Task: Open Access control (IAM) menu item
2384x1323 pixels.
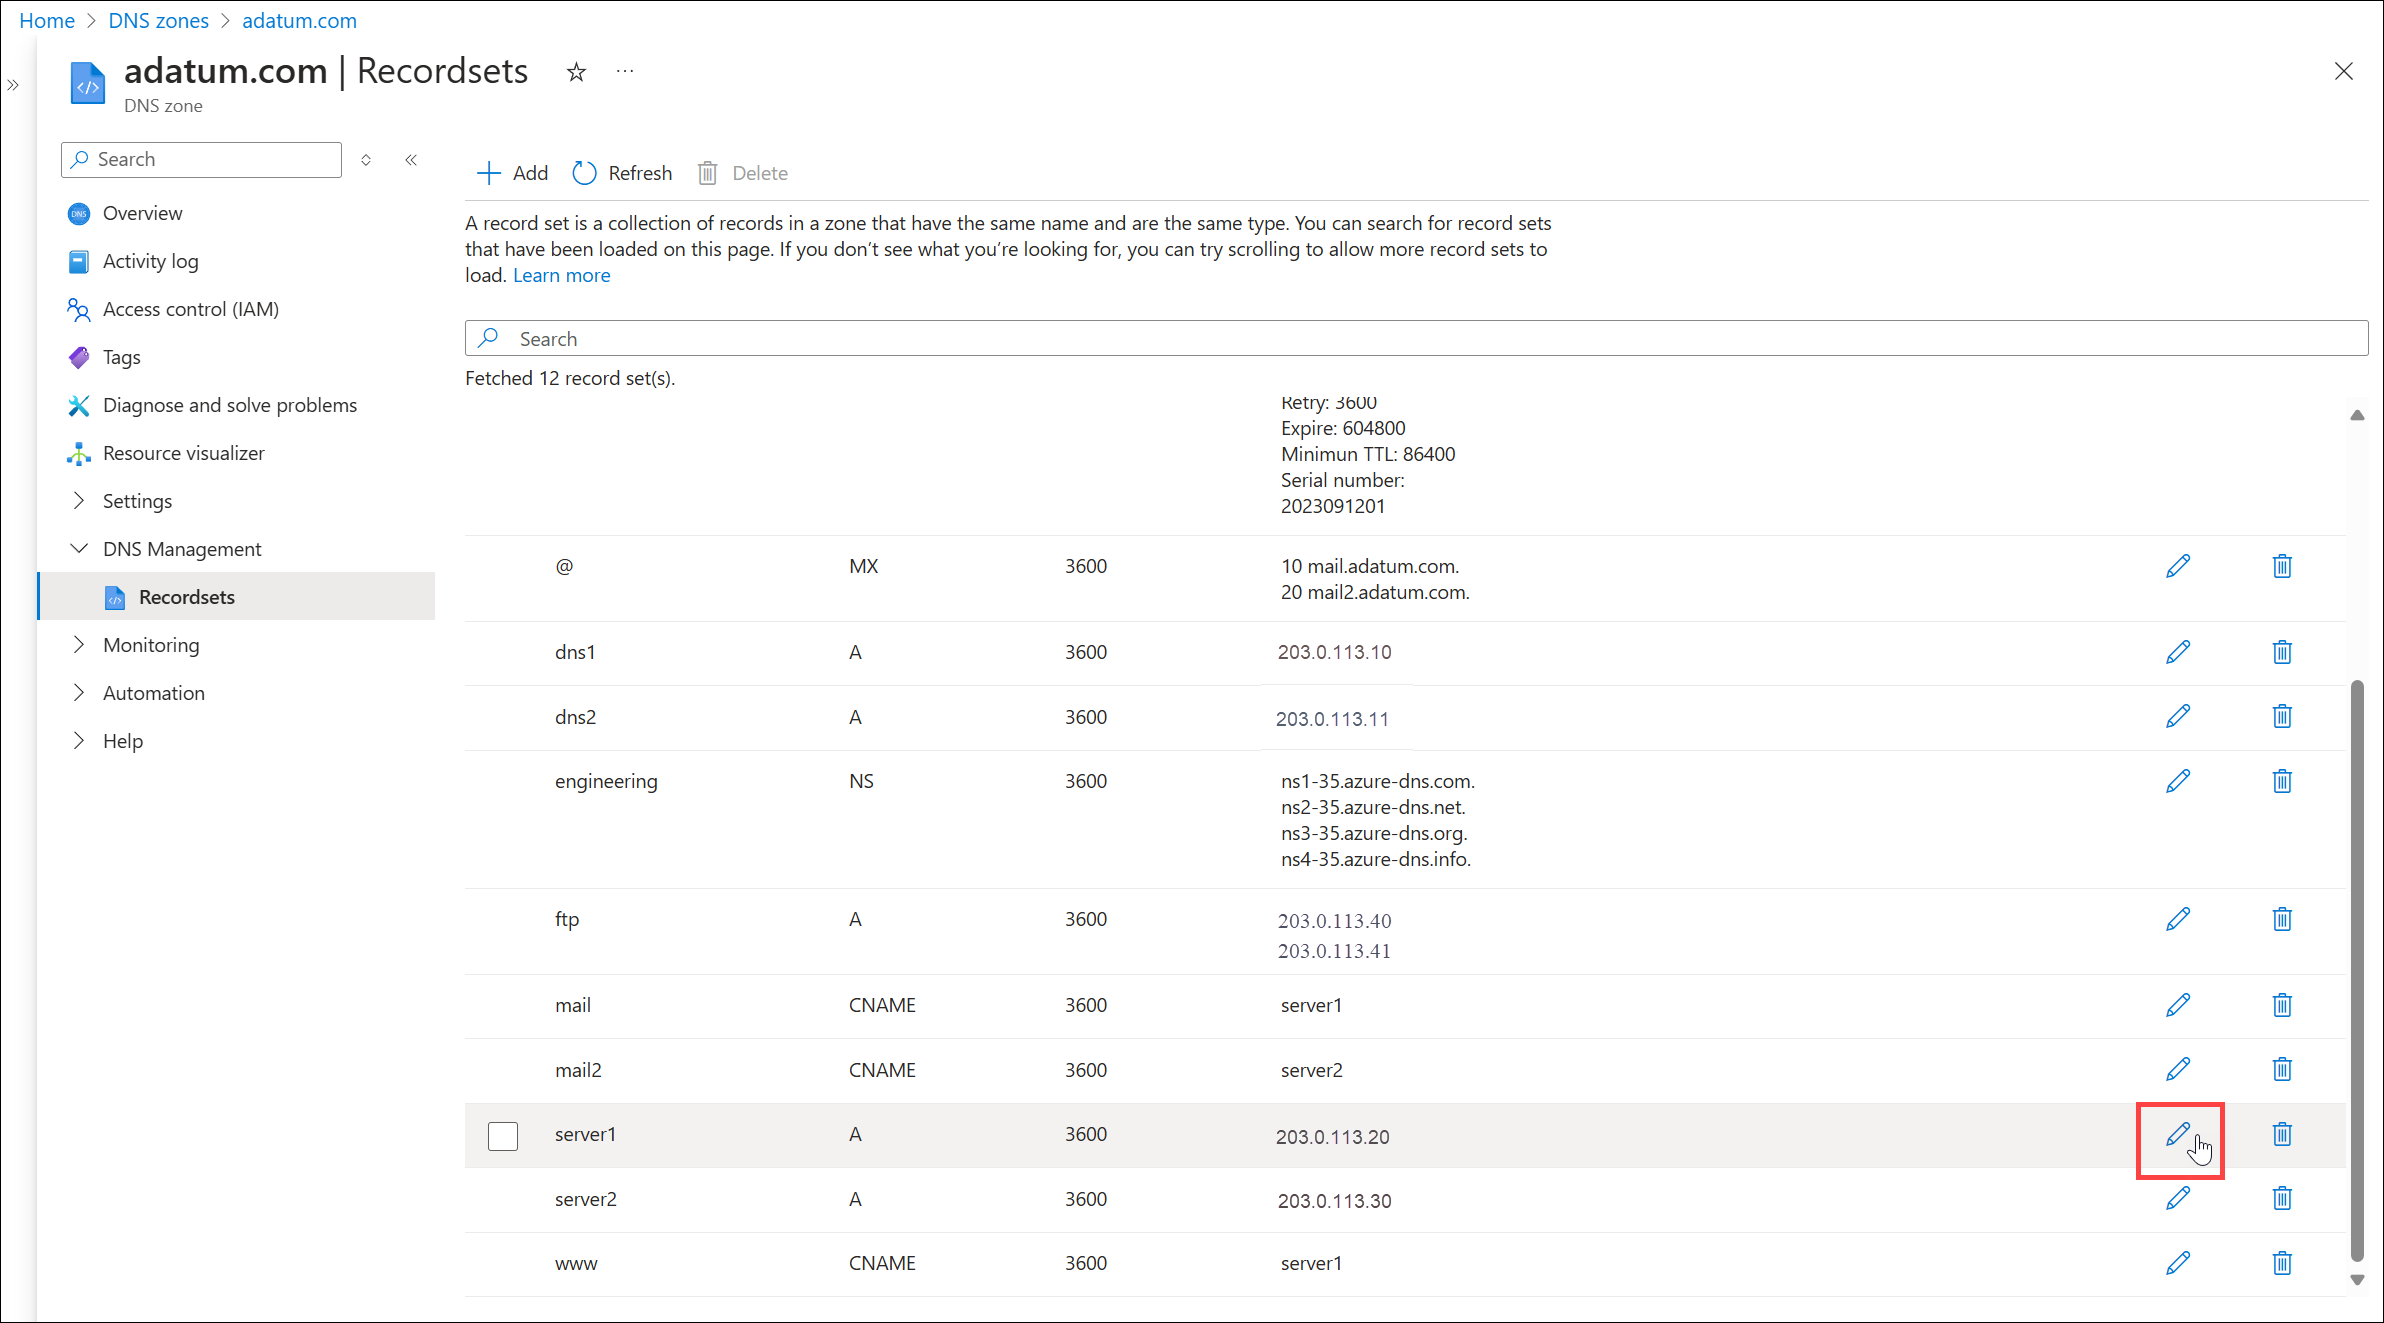Action: click(x=190, y=309)
